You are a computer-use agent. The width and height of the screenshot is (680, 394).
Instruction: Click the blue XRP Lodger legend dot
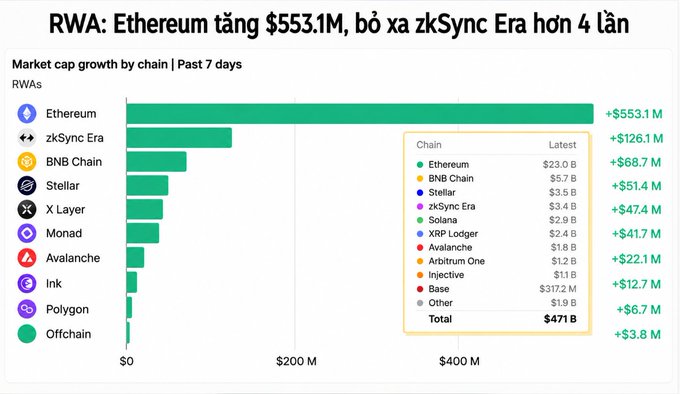(420, 234)
